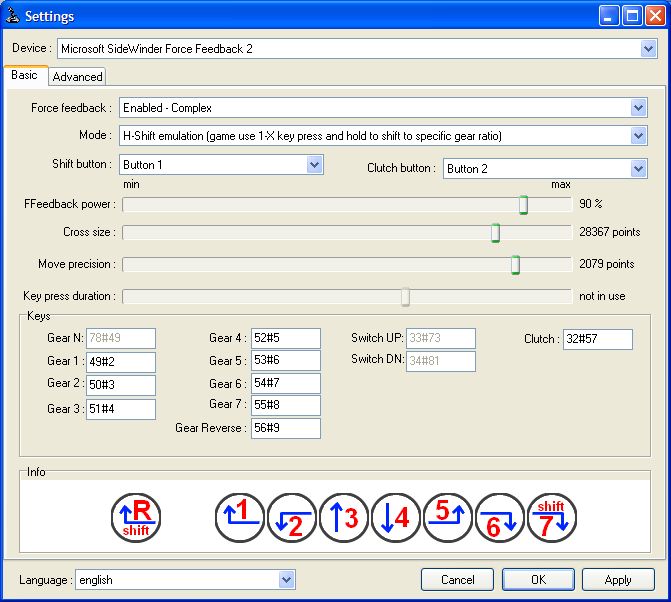Select the Basic tab
Screen dimensions: 671x602
pyautogui.click(x=24, y=75)
